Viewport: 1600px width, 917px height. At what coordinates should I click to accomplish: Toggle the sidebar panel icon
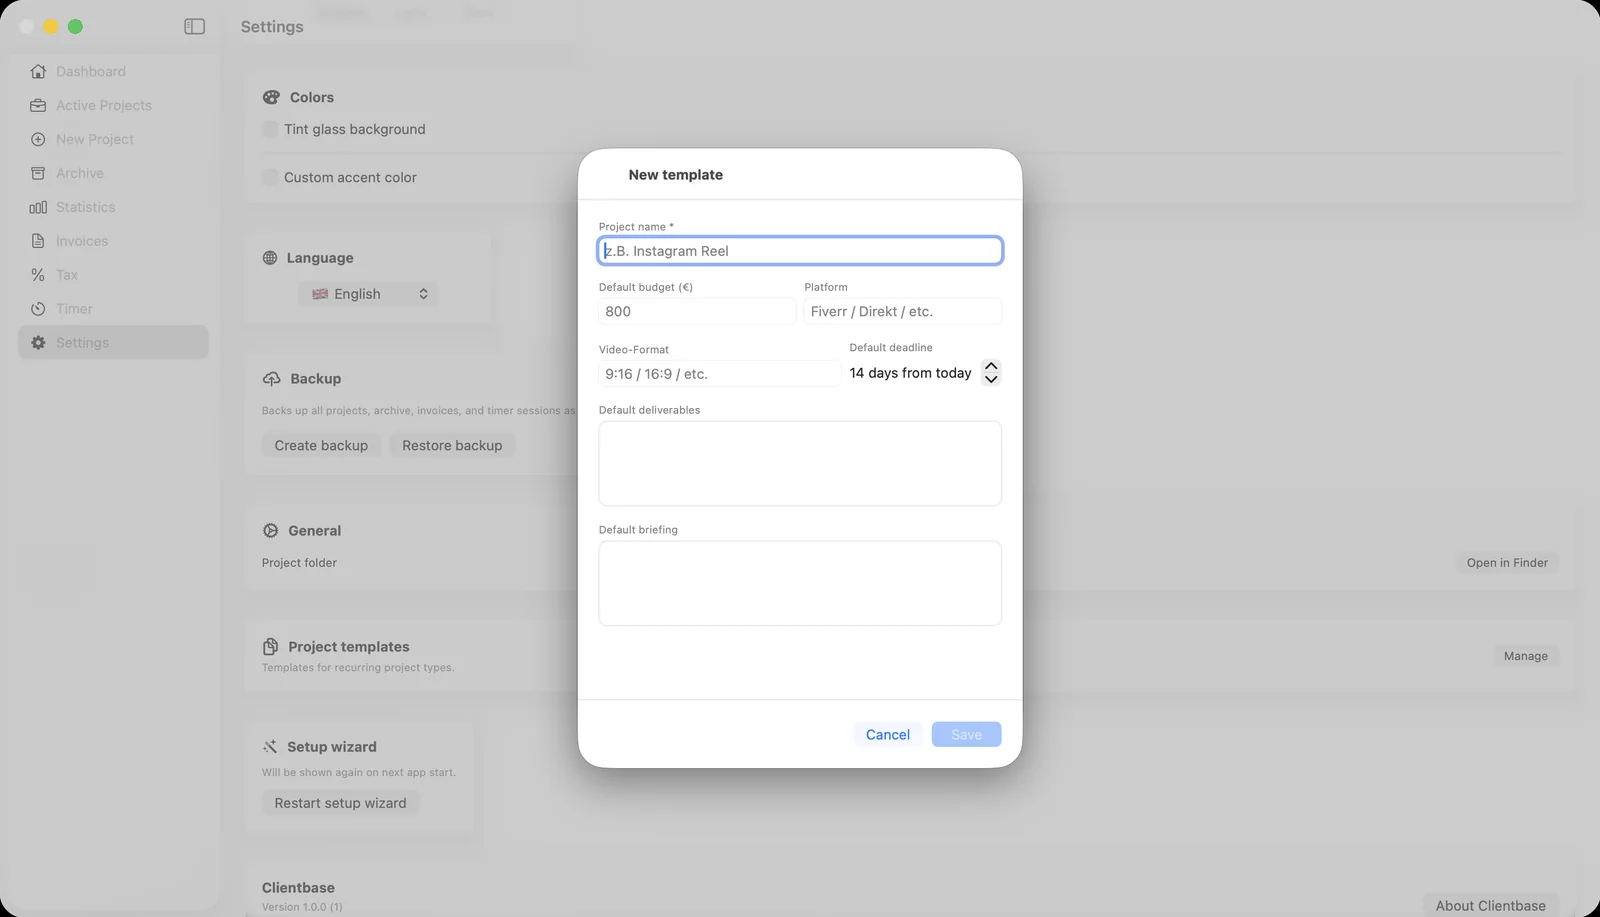[195, 27]
